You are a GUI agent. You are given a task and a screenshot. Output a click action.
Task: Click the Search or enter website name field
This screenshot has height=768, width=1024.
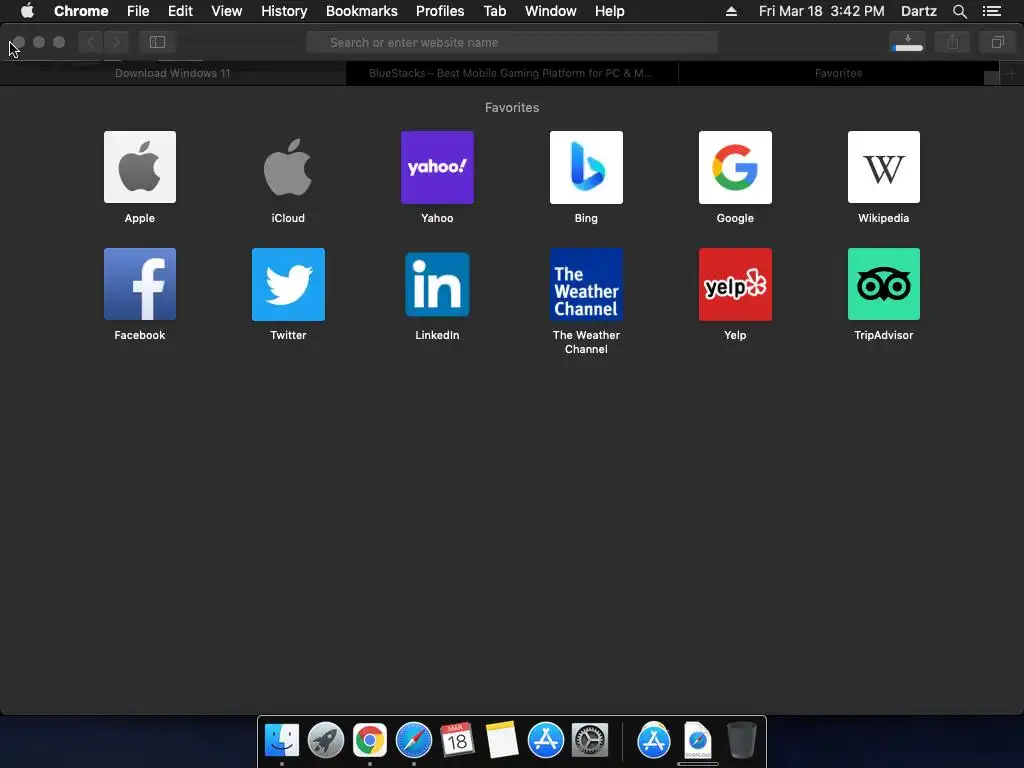[x=512, y=42]
